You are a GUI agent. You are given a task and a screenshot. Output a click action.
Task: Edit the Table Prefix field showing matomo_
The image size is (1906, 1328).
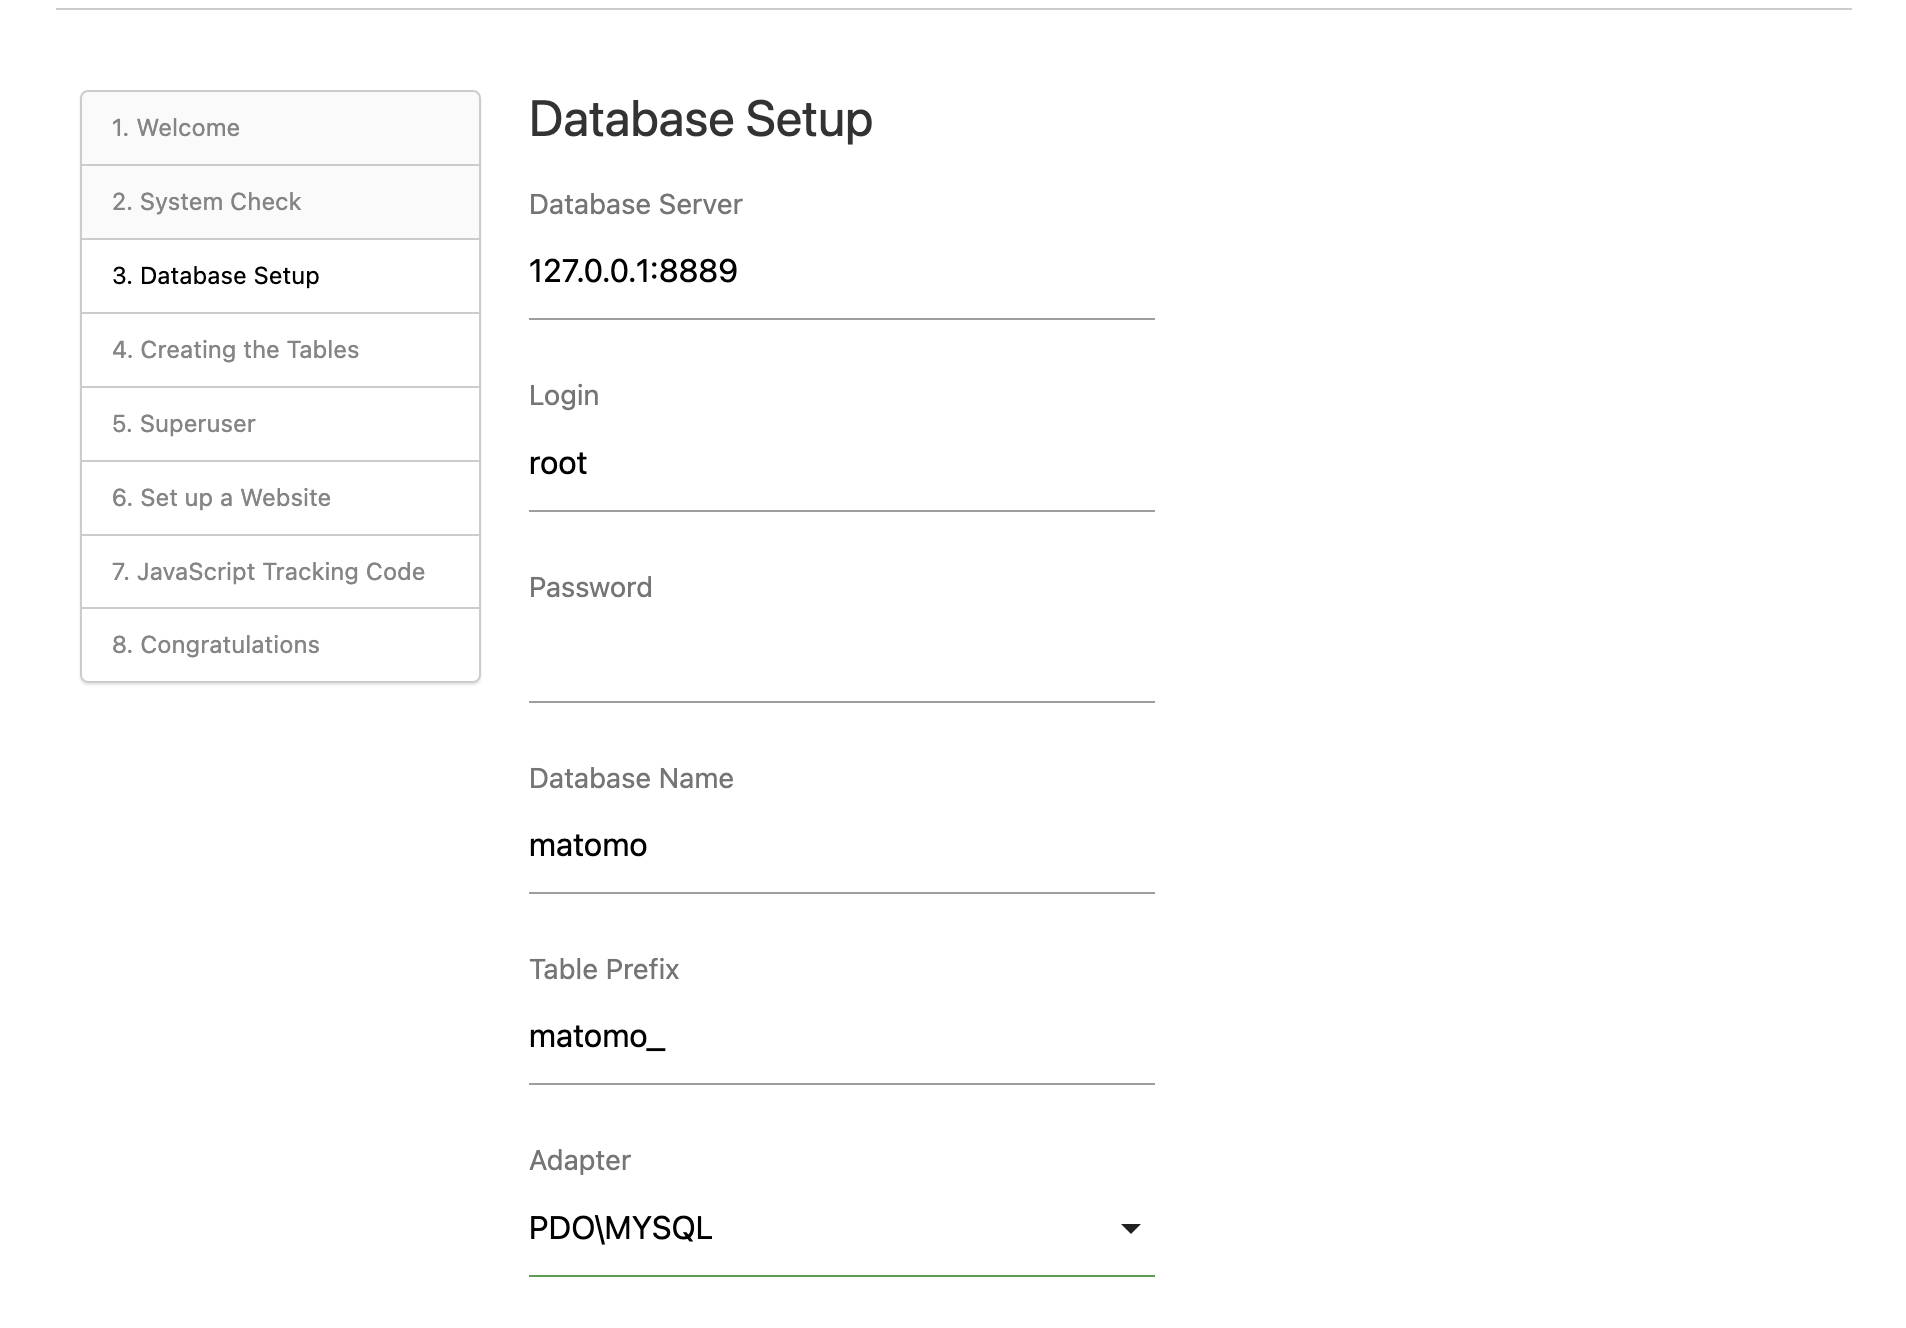pyautogui.click(x=840, y=1037)
